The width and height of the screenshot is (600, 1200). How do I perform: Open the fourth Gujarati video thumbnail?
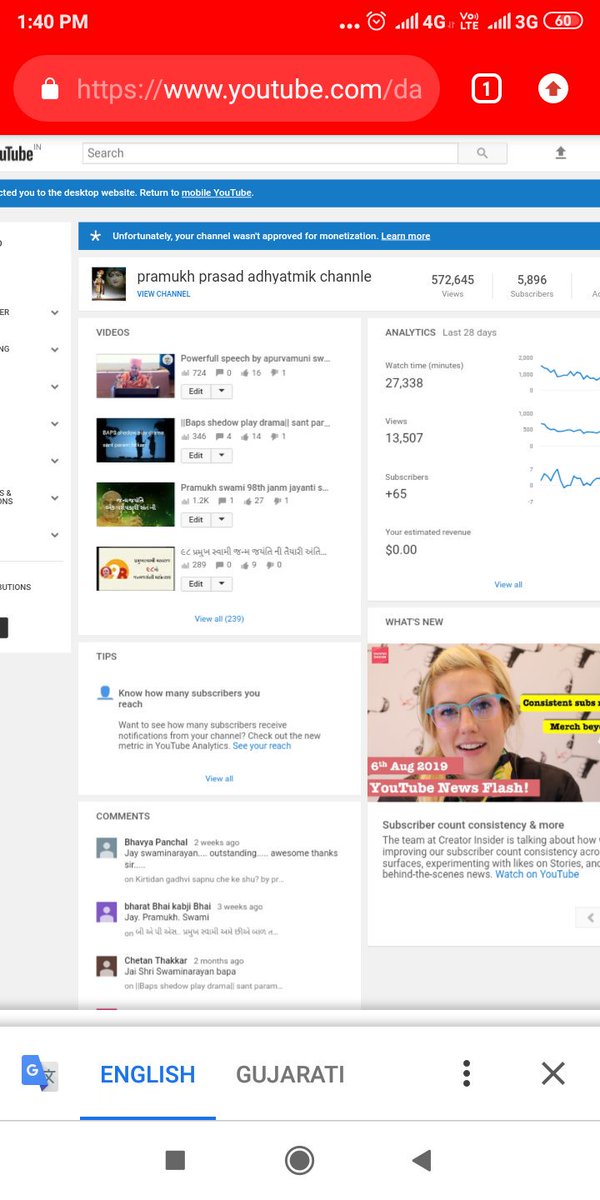[x=135, y=568]
